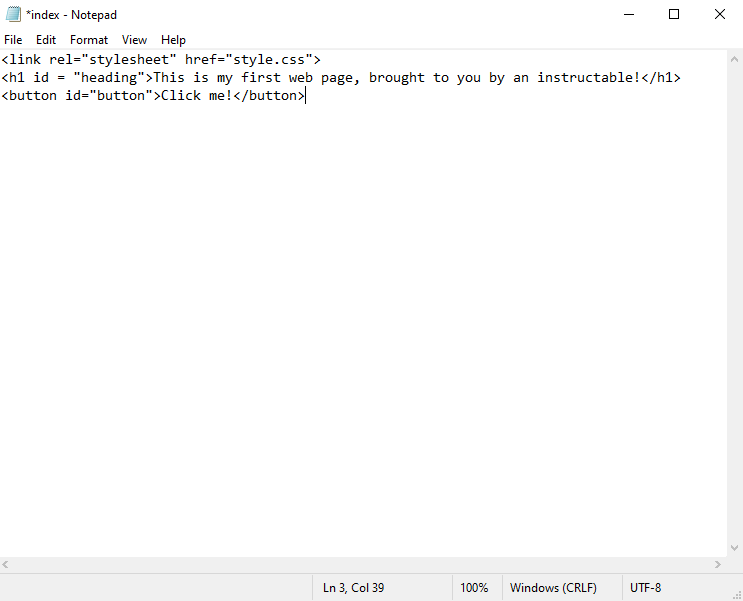743x601 pixels.
Task: Place cursor in the stylesheet link line
Action: (x=161, y=60)
